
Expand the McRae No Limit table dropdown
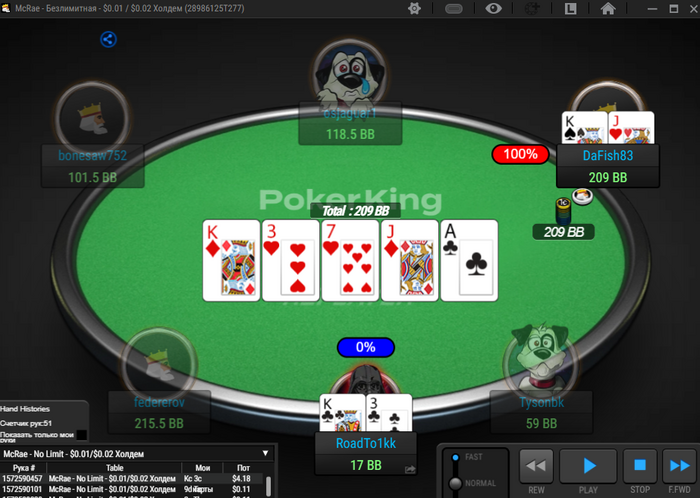(265, 453)
